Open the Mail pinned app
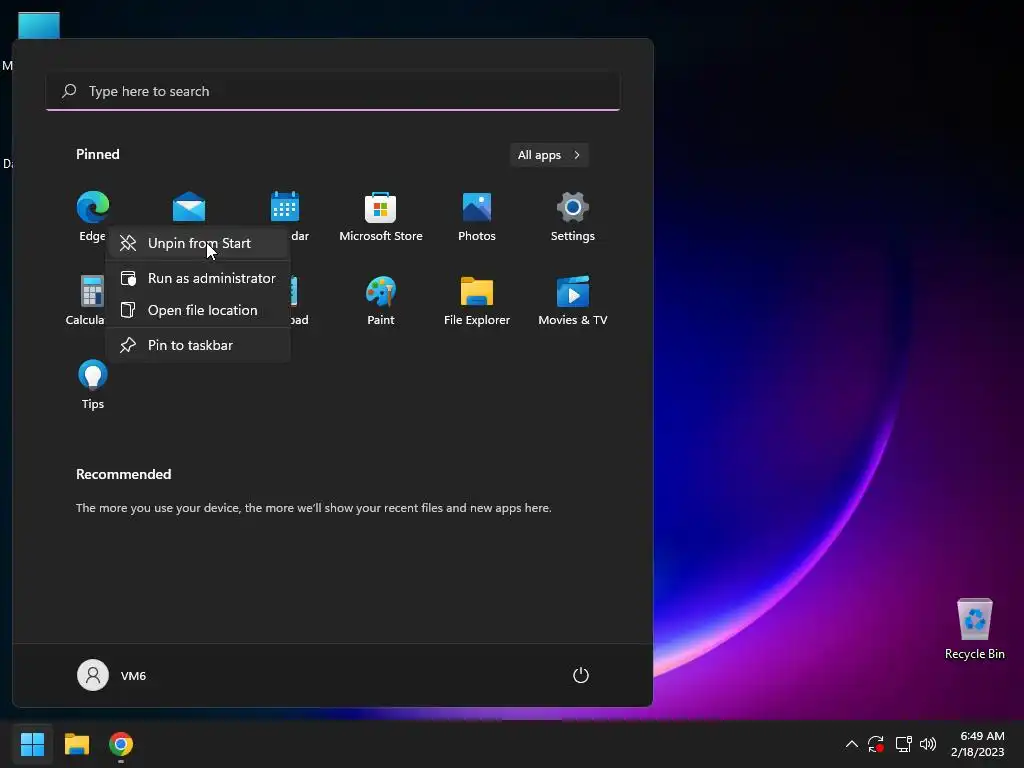1024x768 pixels. [189, 208]
